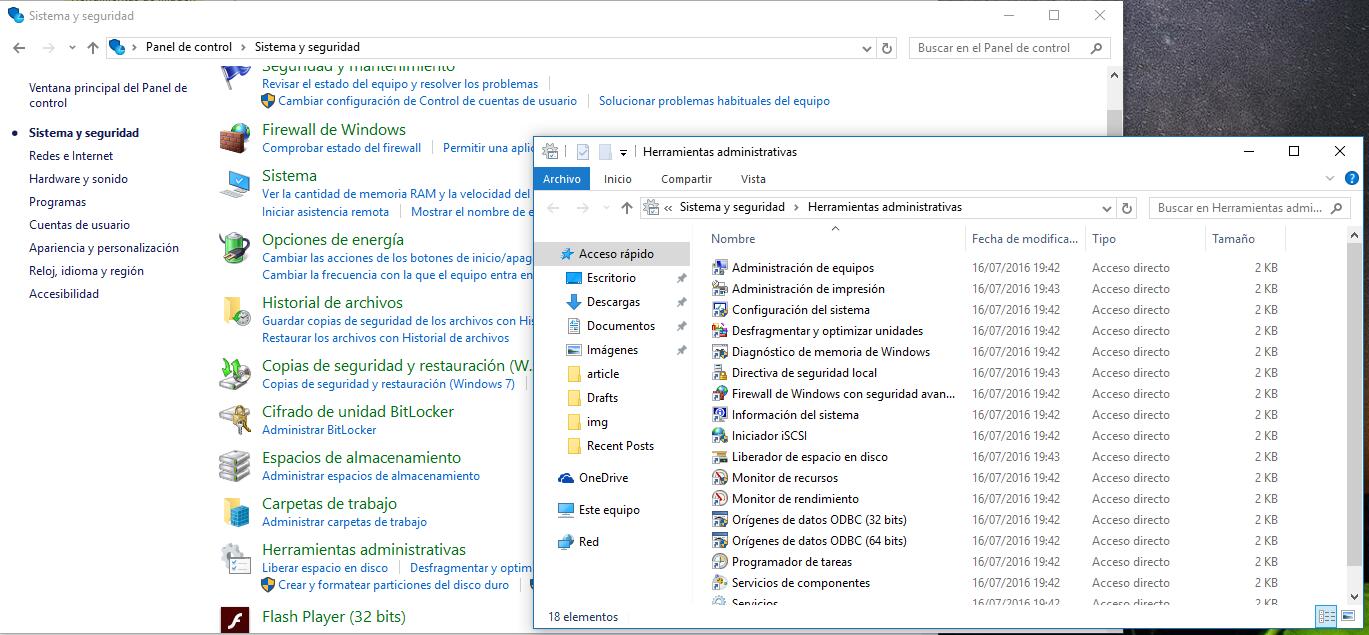Open the Compartir ribbon tab
The image size is (1369, 635).
coord(687,179)
